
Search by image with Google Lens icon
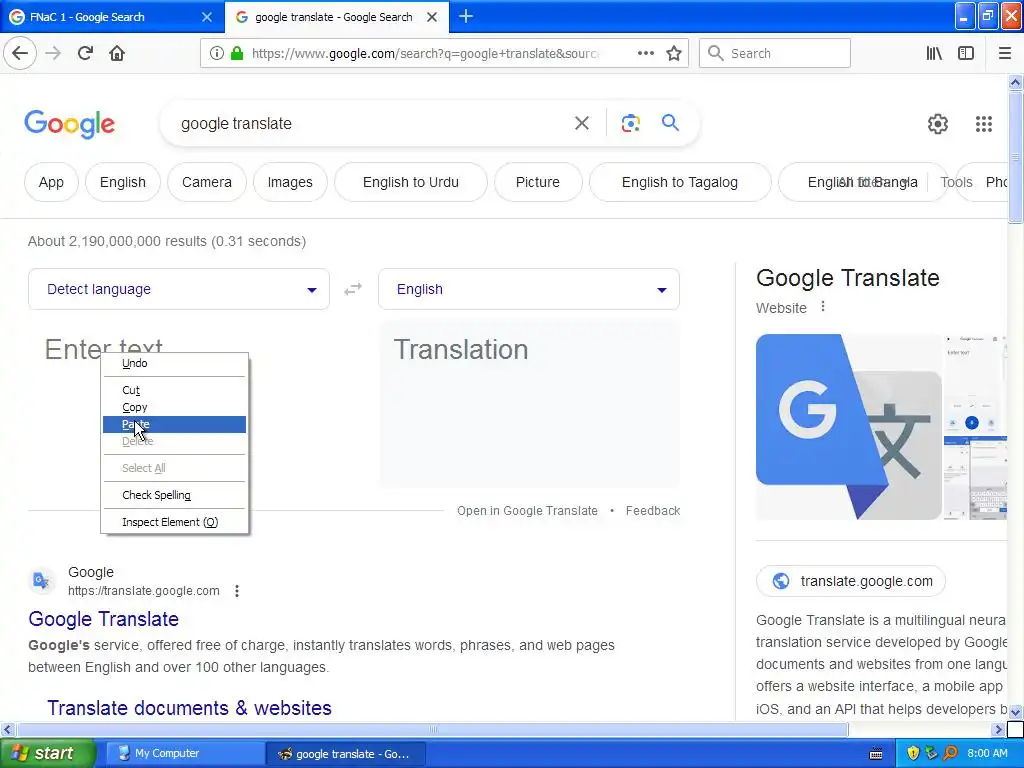coord(630,123)
